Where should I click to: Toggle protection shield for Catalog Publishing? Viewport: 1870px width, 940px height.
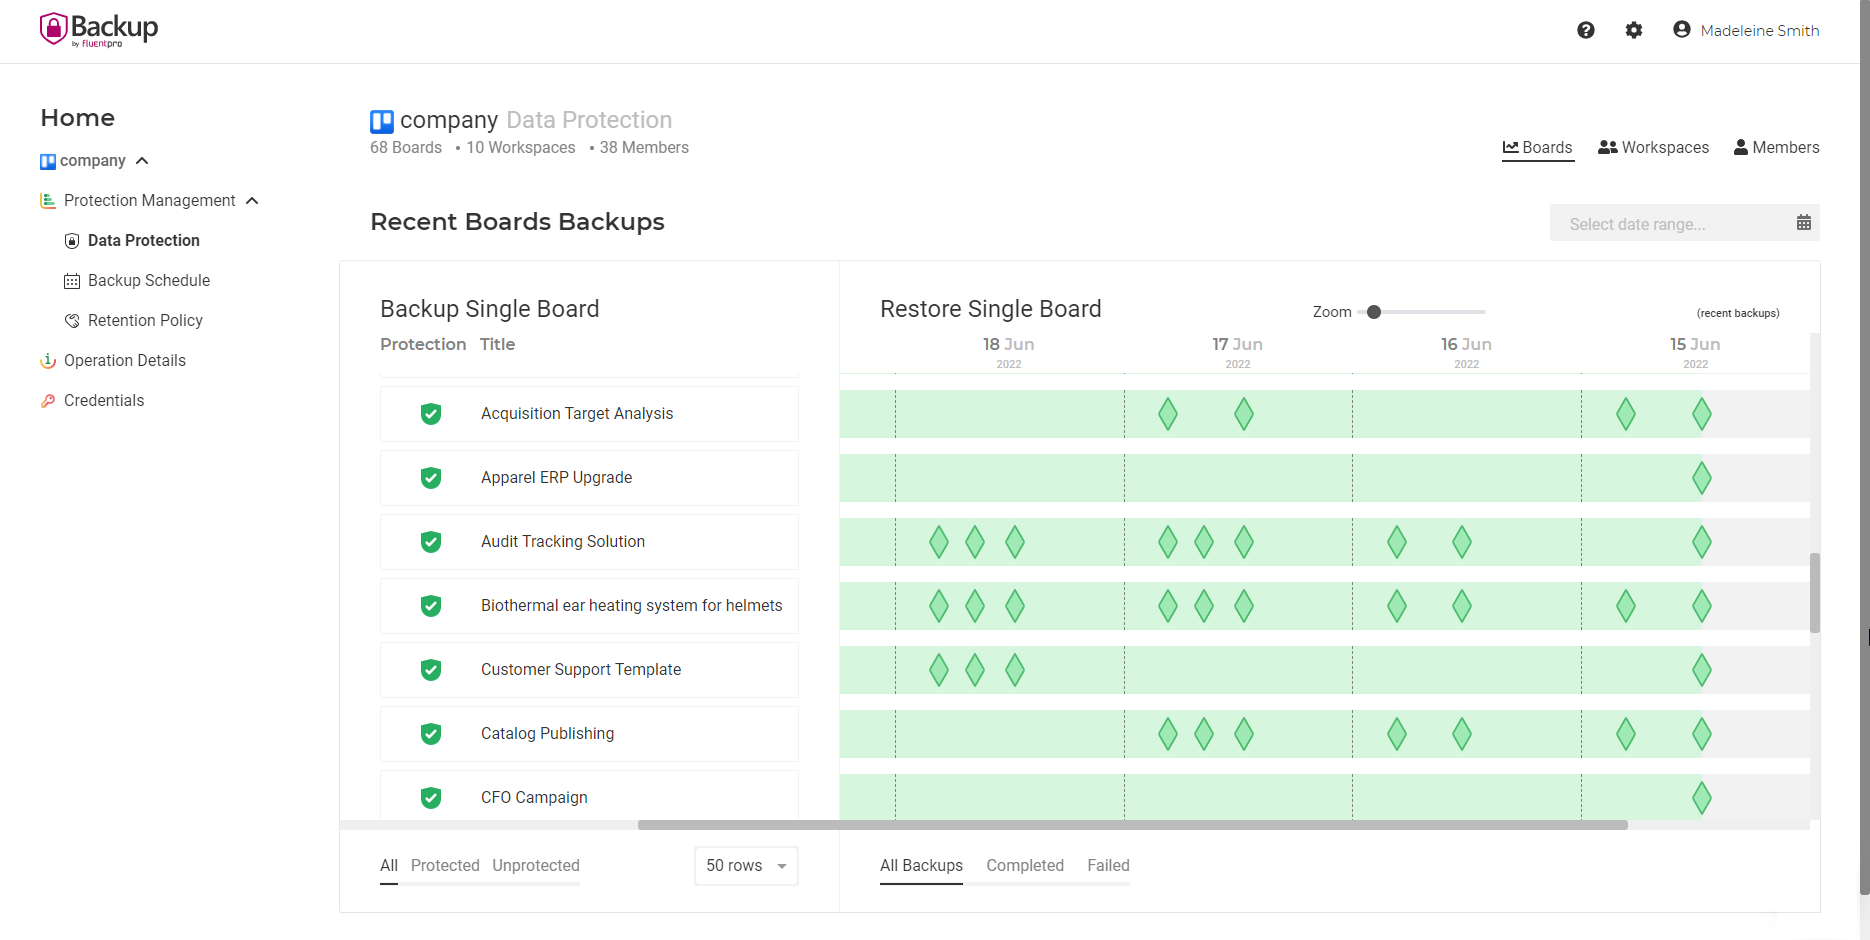click(x=431, y=734)
